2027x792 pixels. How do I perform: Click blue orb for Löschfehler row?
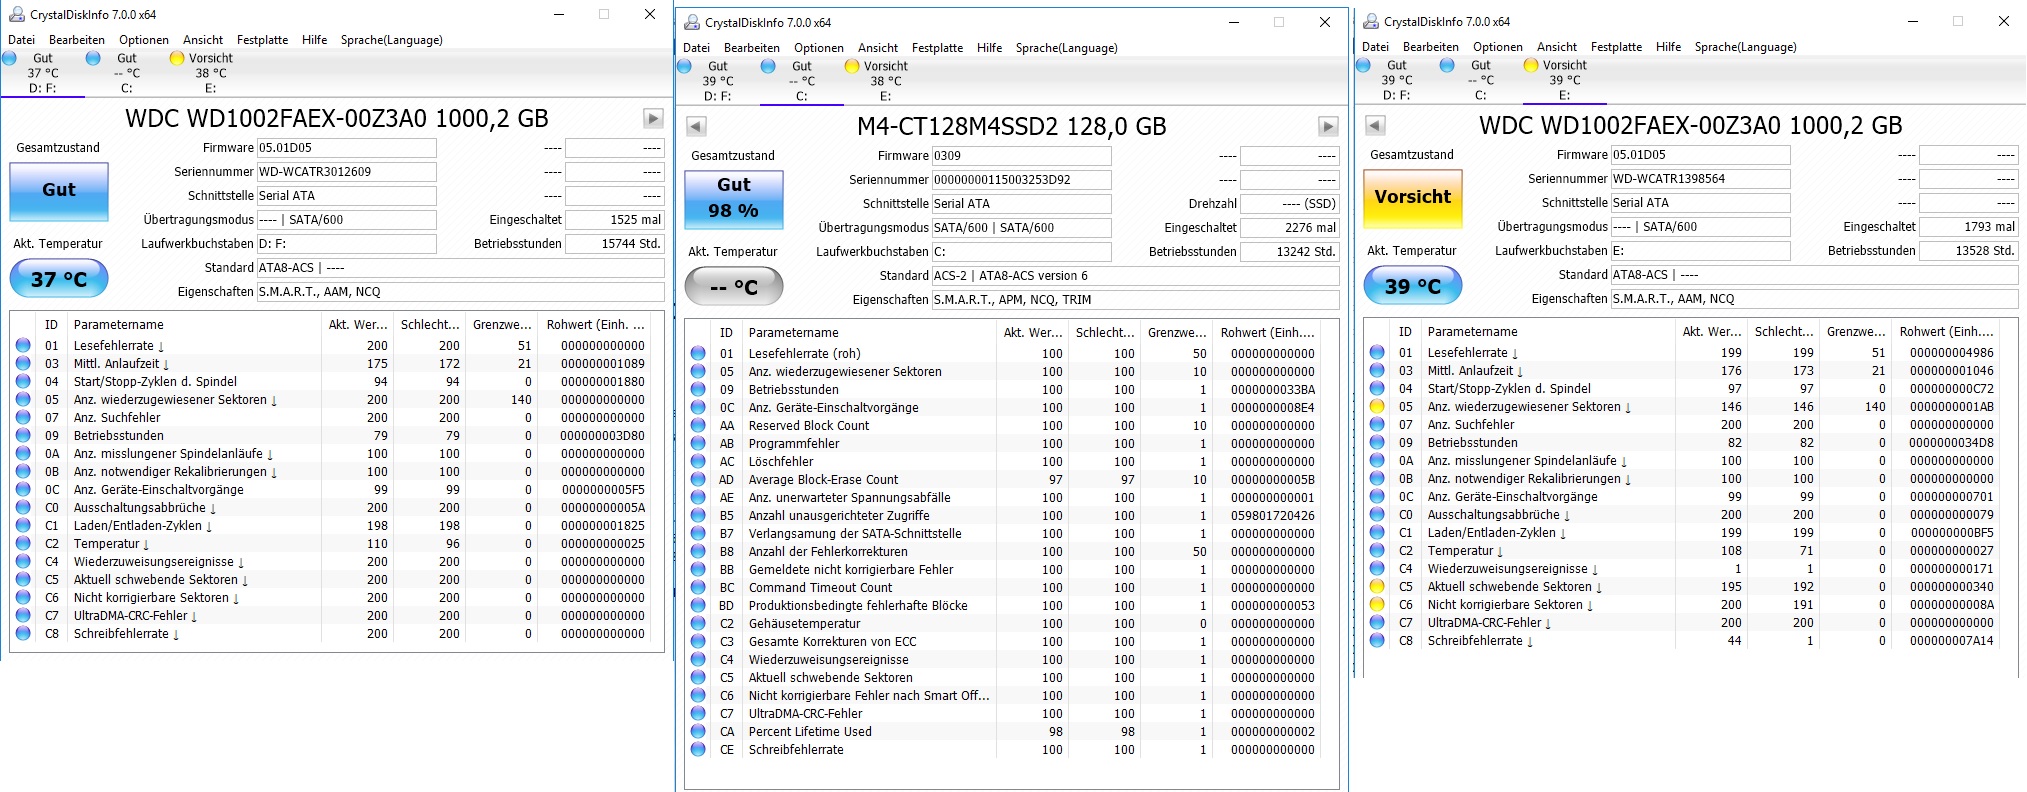point(698,462)
